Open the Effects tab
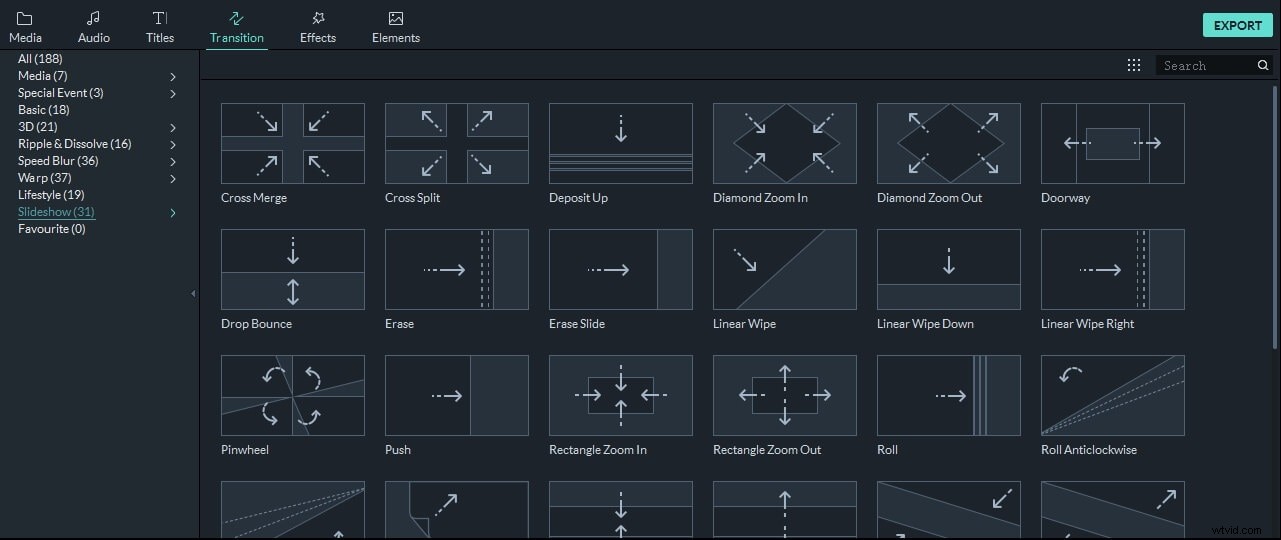This screenshot has width=1281, height=540. [318, 27]
